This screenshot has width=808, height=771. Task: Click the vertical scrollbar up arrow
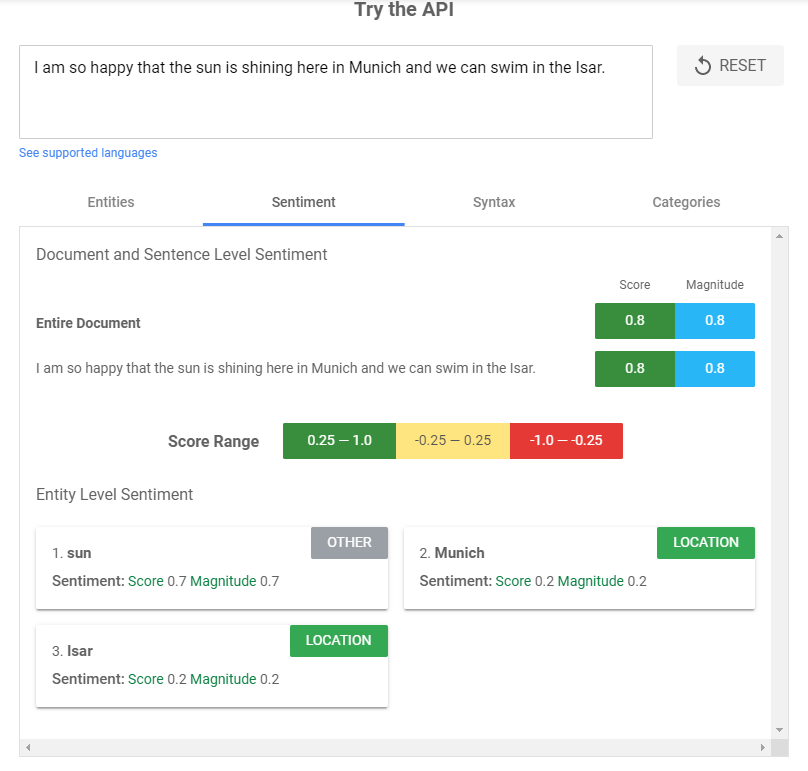(780, 236)
